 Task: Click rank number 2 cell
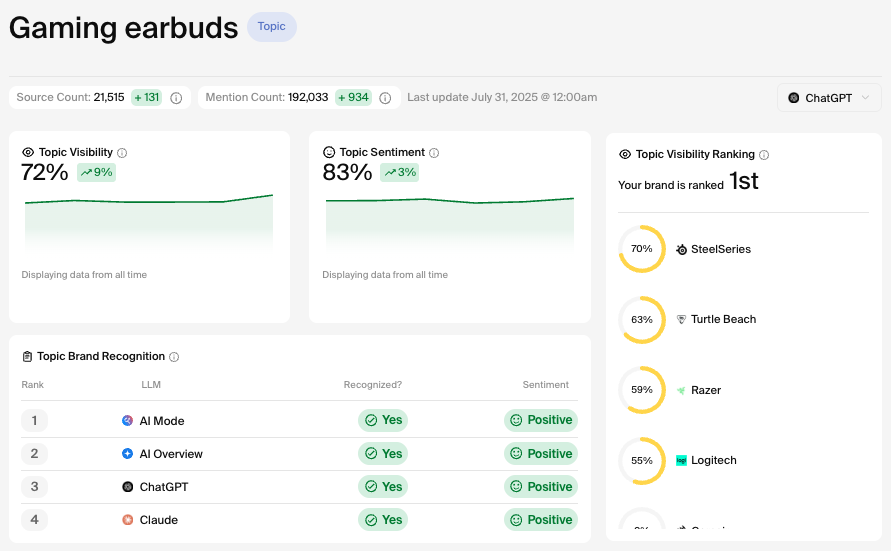pos(34,453)
